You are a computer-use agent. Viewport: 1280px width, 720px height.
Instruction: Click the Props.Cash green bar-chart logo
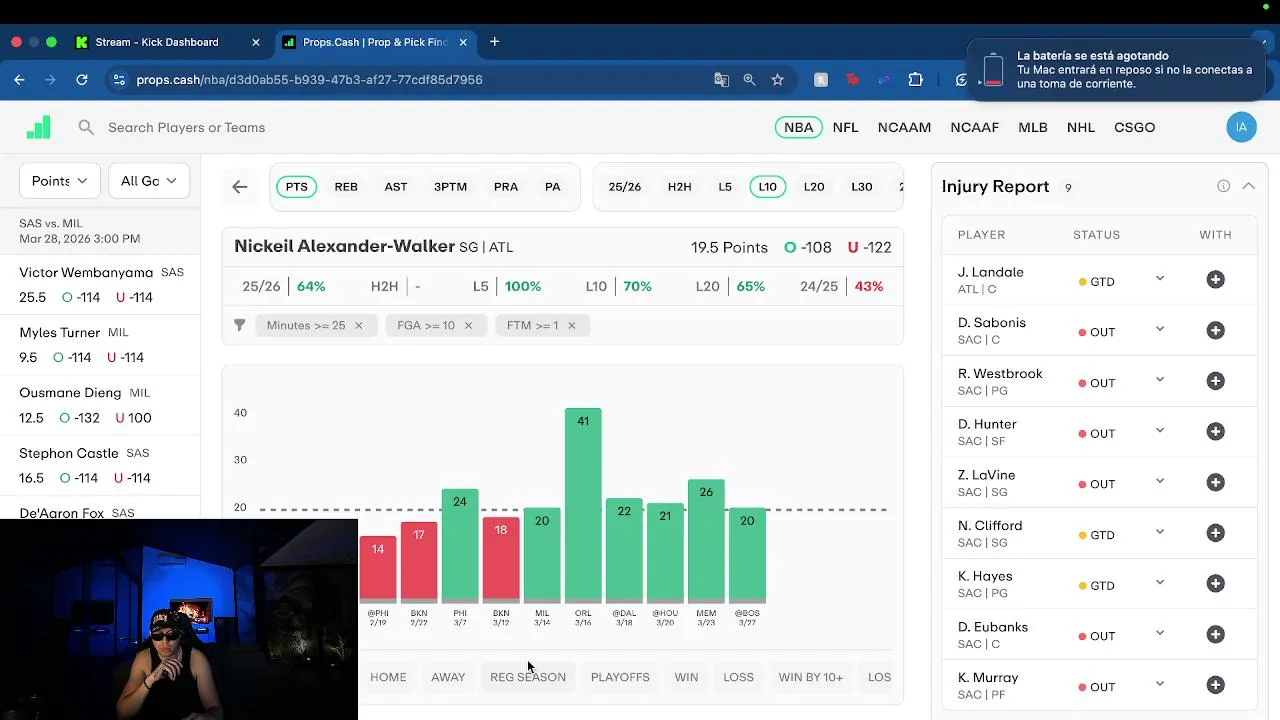[x=38, y=127]
